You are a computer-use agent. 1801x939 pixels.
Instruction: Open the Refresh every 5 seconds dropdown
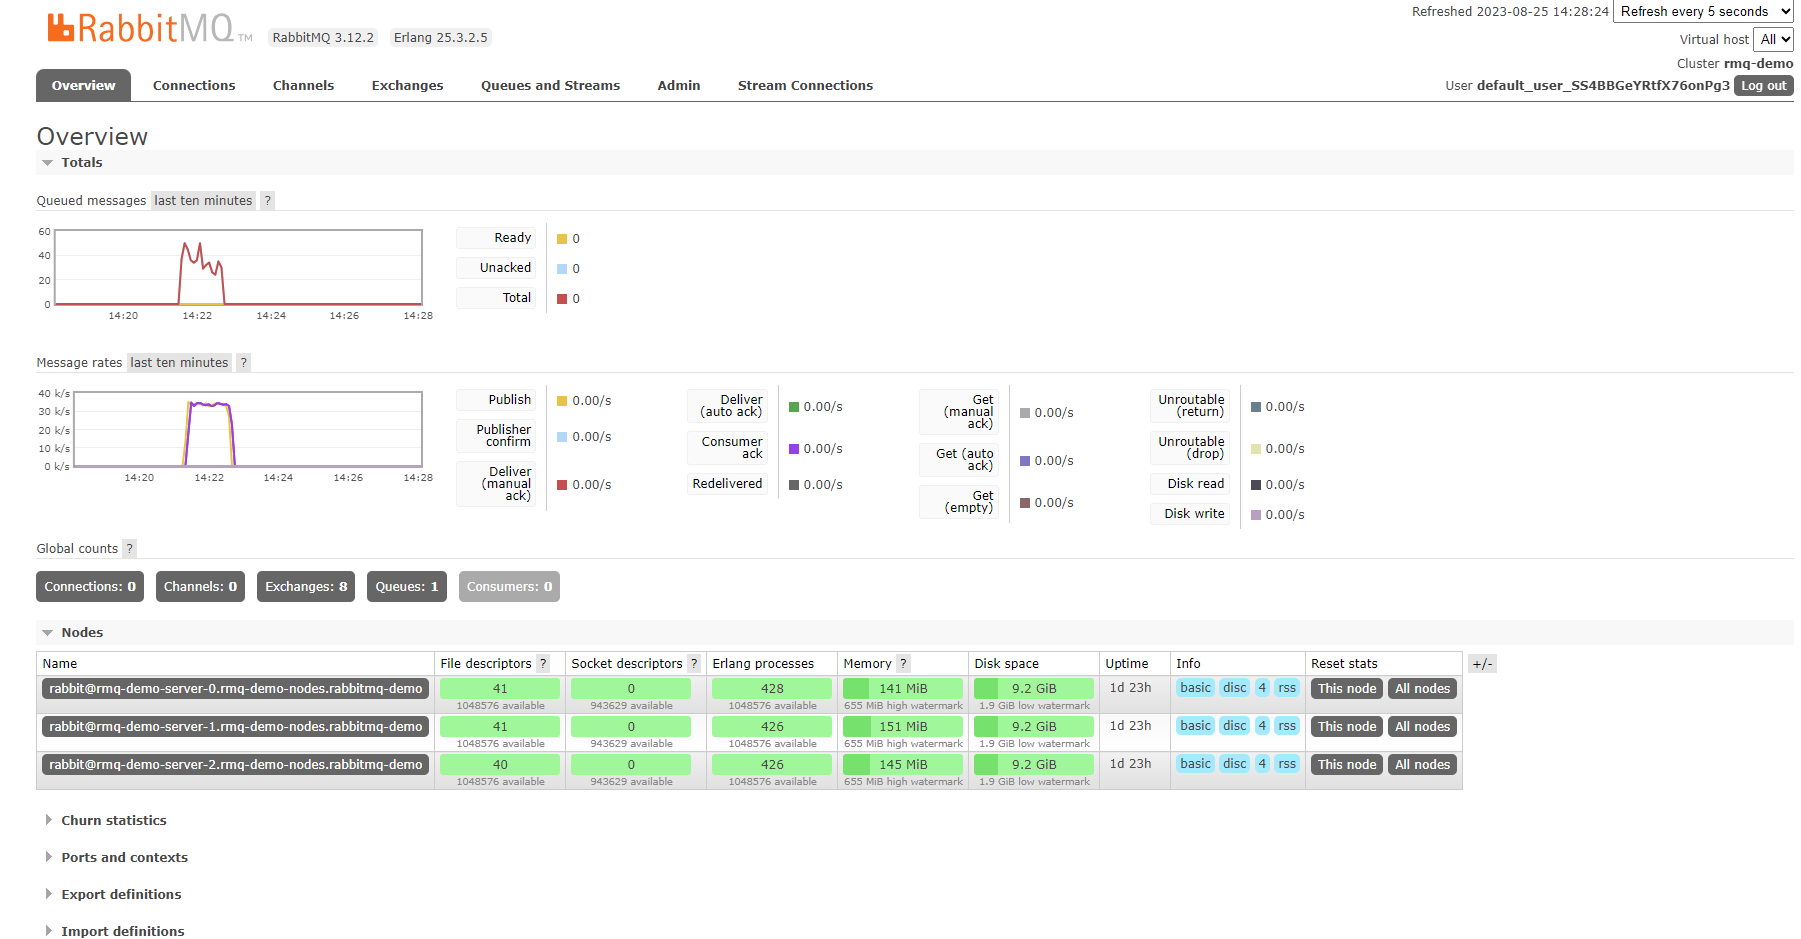pos(1704,12)
